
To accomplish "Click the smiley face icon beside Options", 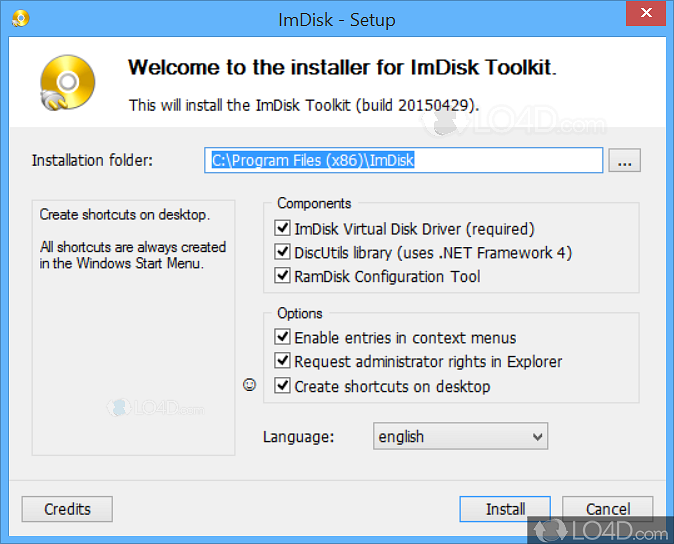I will coord(250,385).
